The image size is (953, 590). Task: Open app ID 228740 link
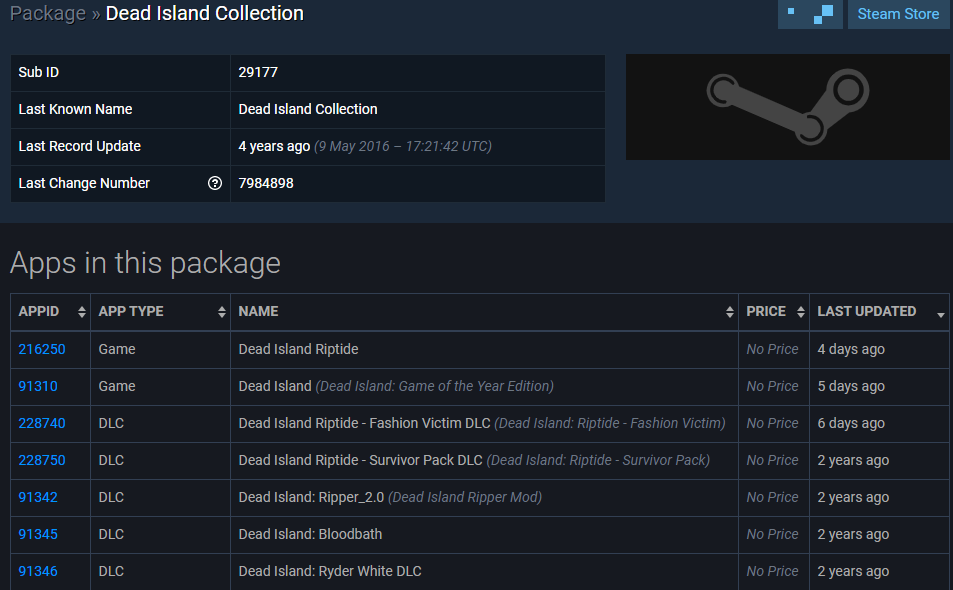(x=42, y=423)
